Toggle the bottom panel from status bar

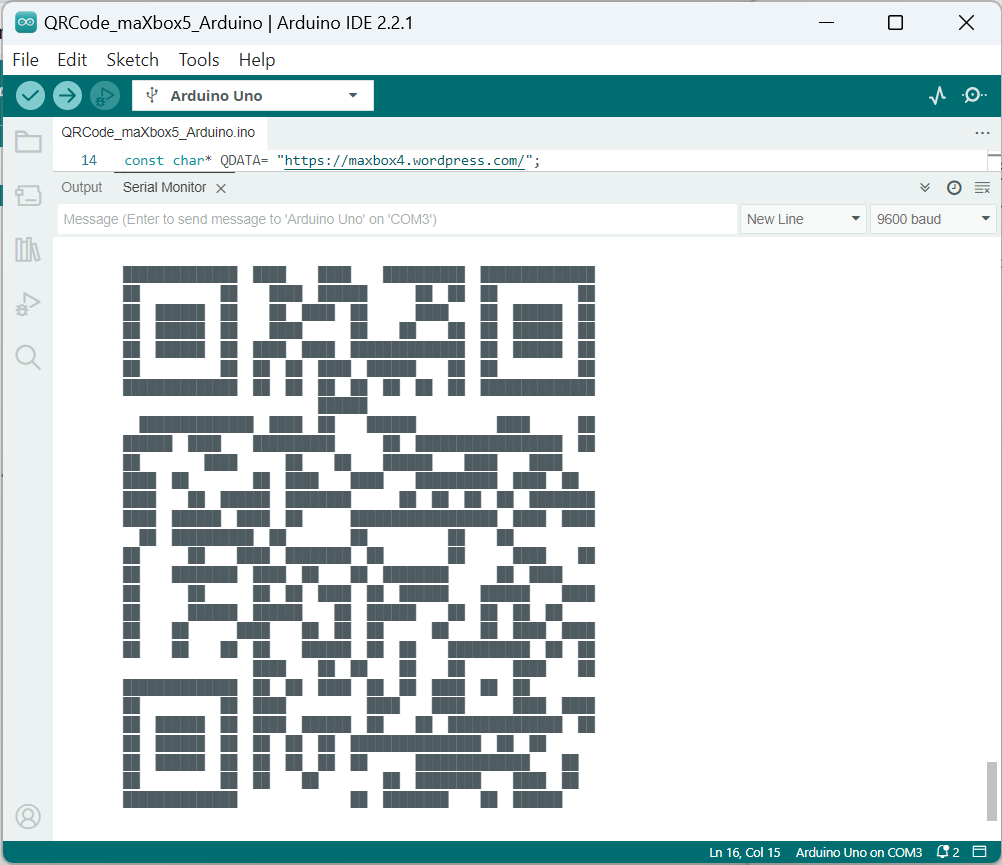pyautogui.click(x=979, y=852)
